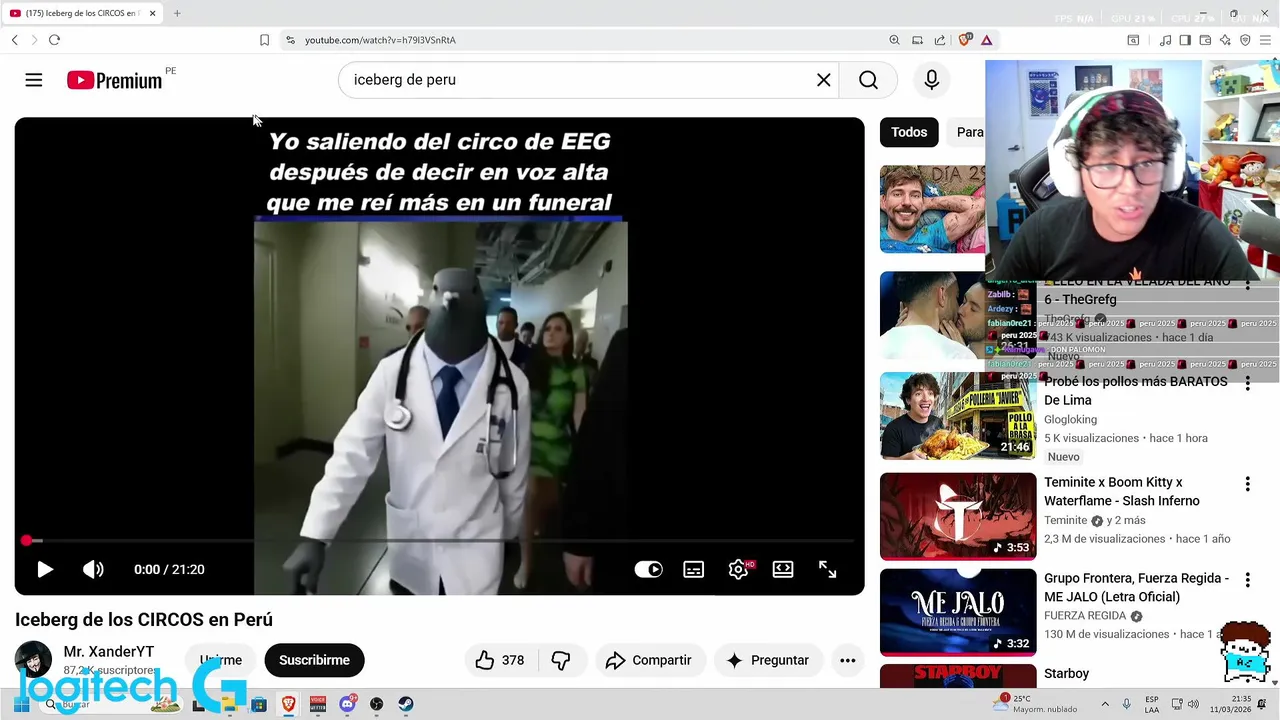
Task: Open the Mr. XanderYT channel name
Action: click(x=109, y=651)
